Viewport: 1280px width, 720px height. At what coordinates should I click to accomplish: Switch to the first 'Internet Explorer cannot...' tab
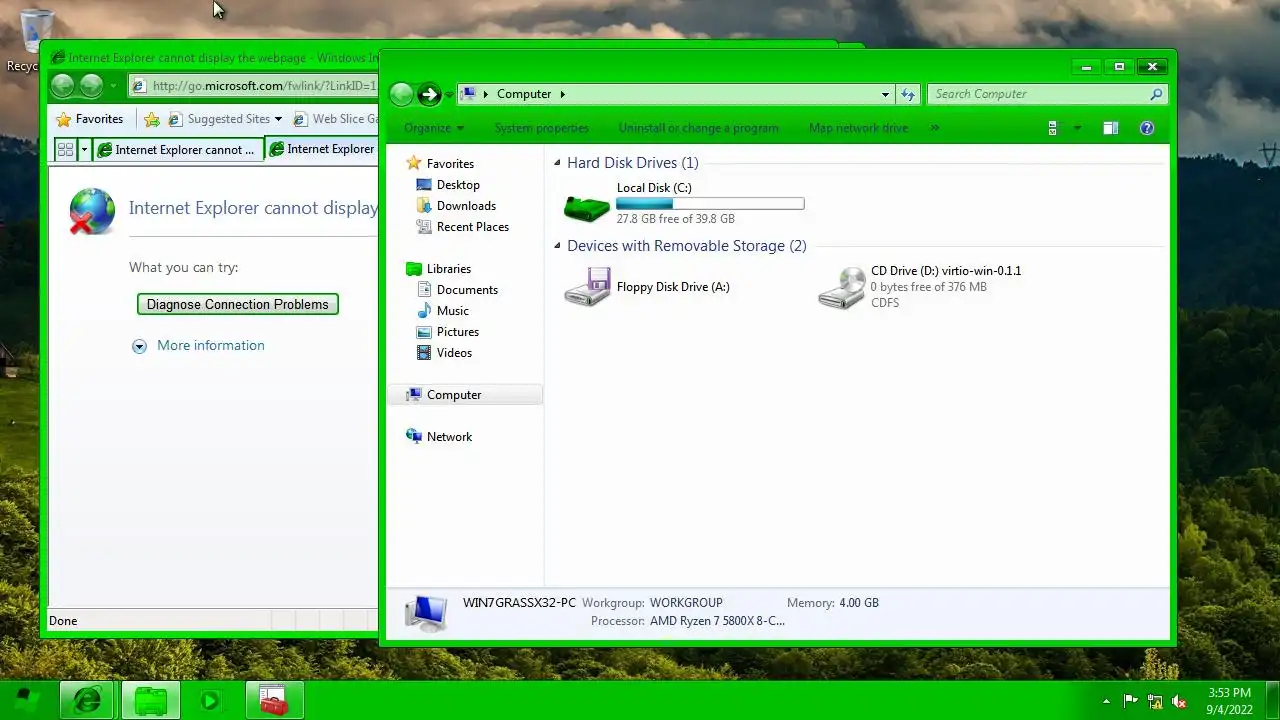[x=177, y=150]
